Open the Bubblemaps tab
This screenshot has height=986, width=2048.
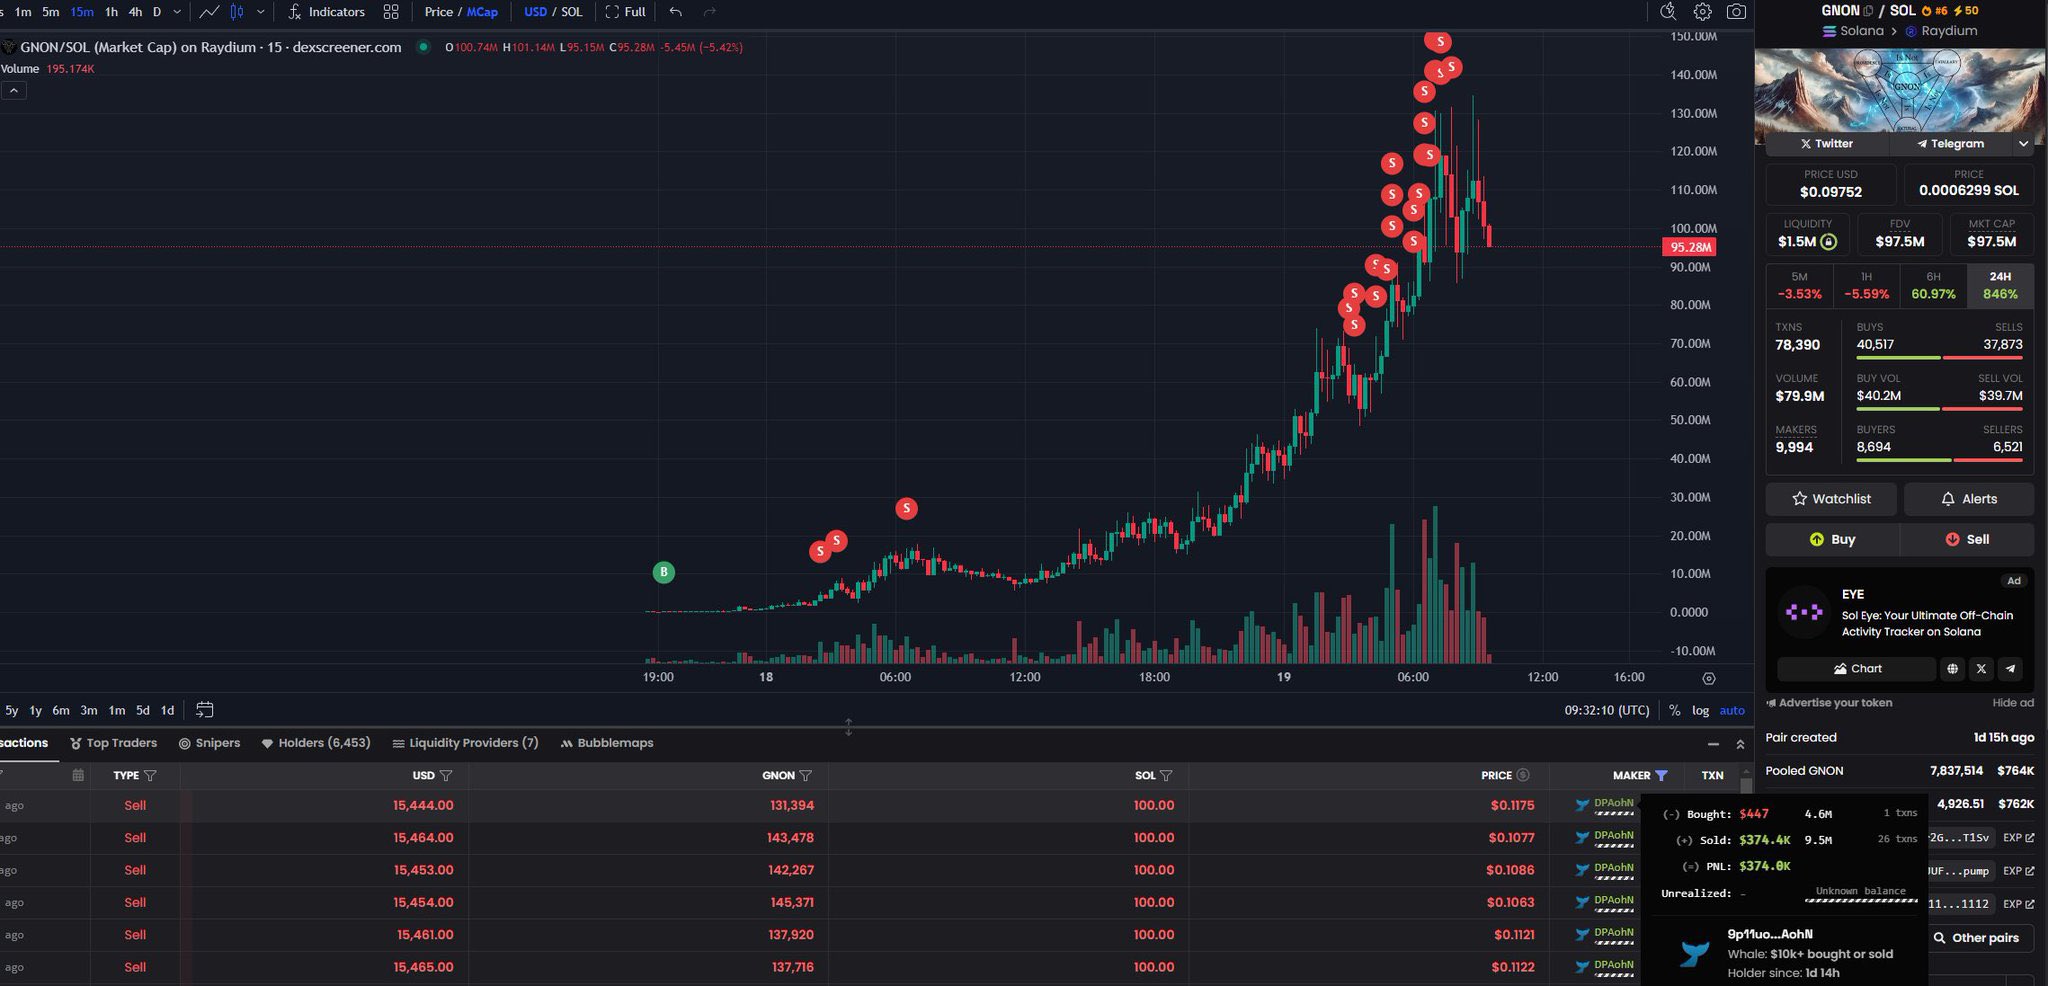tap(607, 743)
